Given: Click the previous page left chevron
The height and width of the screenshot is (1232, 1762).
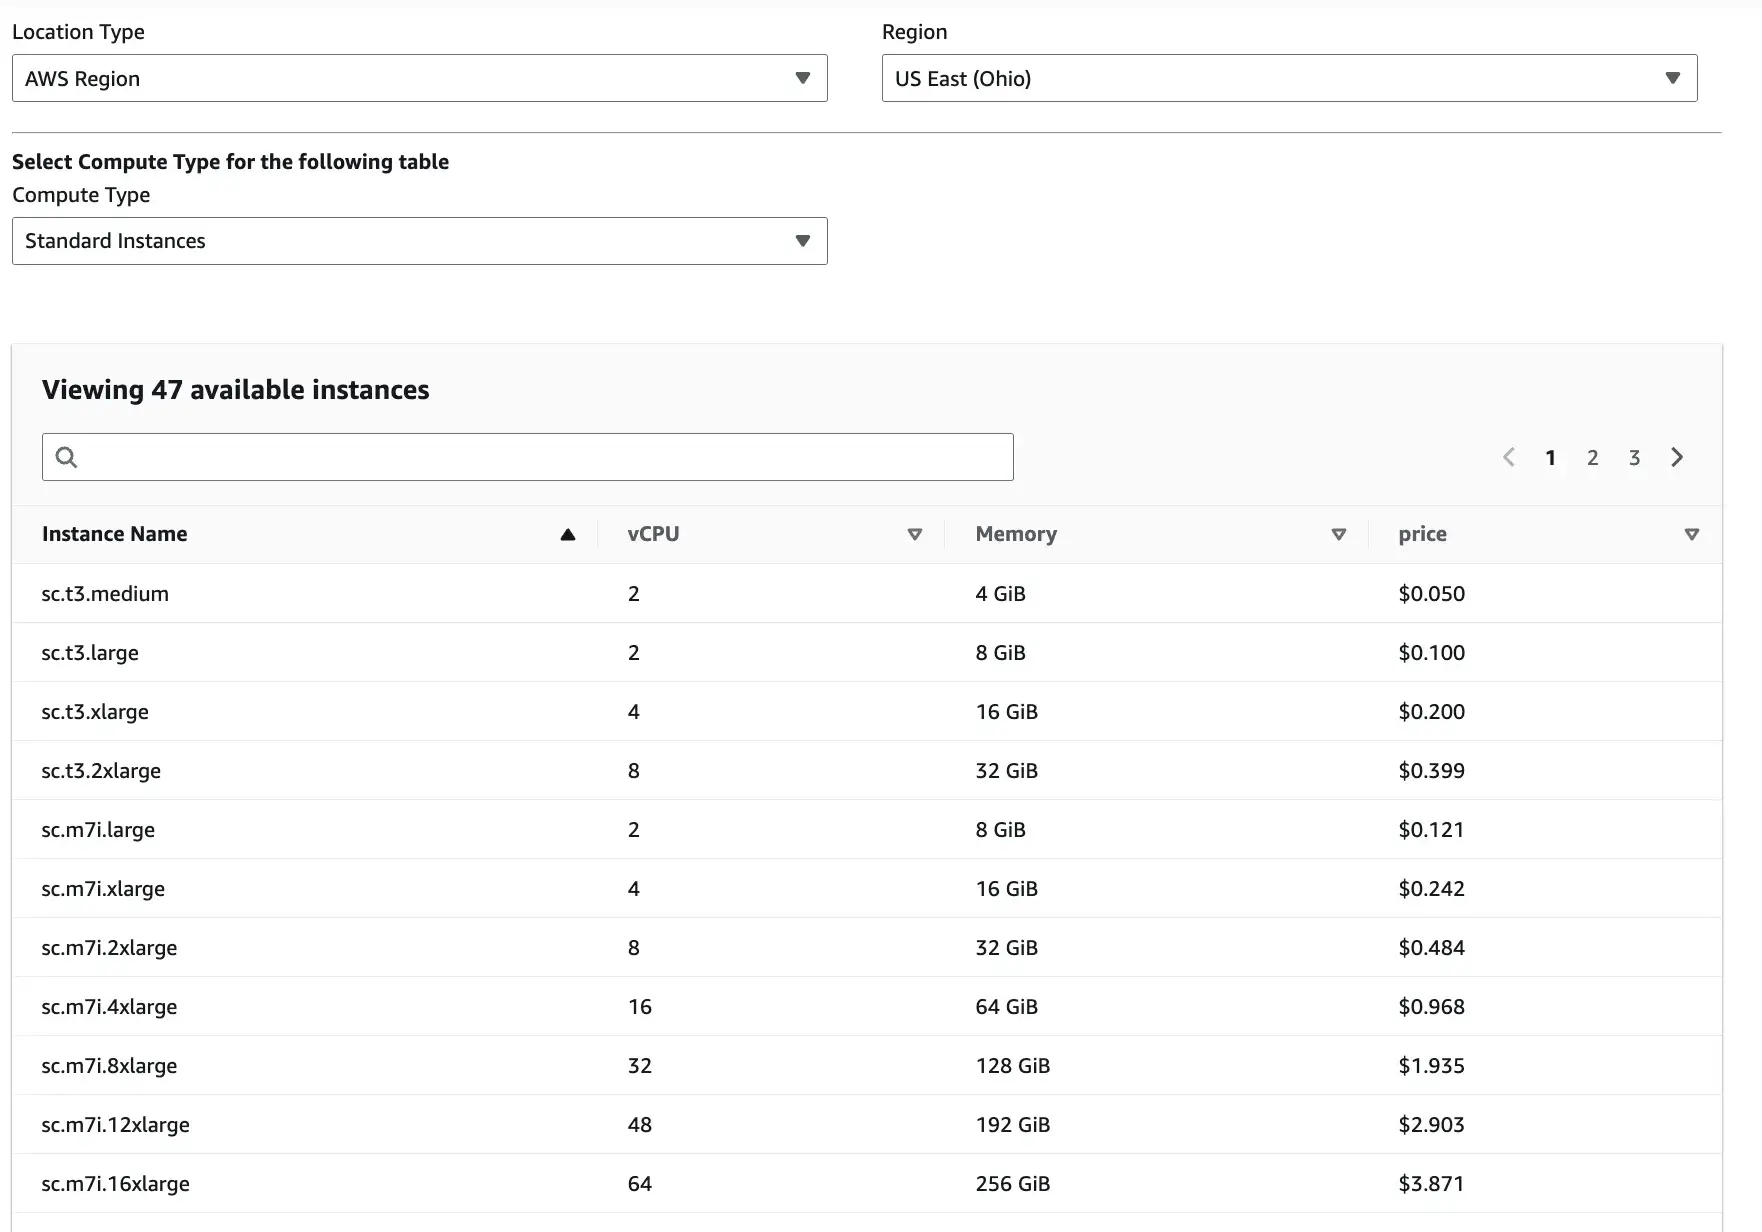Looking at the screenshot, I should tap(1509, 457).
